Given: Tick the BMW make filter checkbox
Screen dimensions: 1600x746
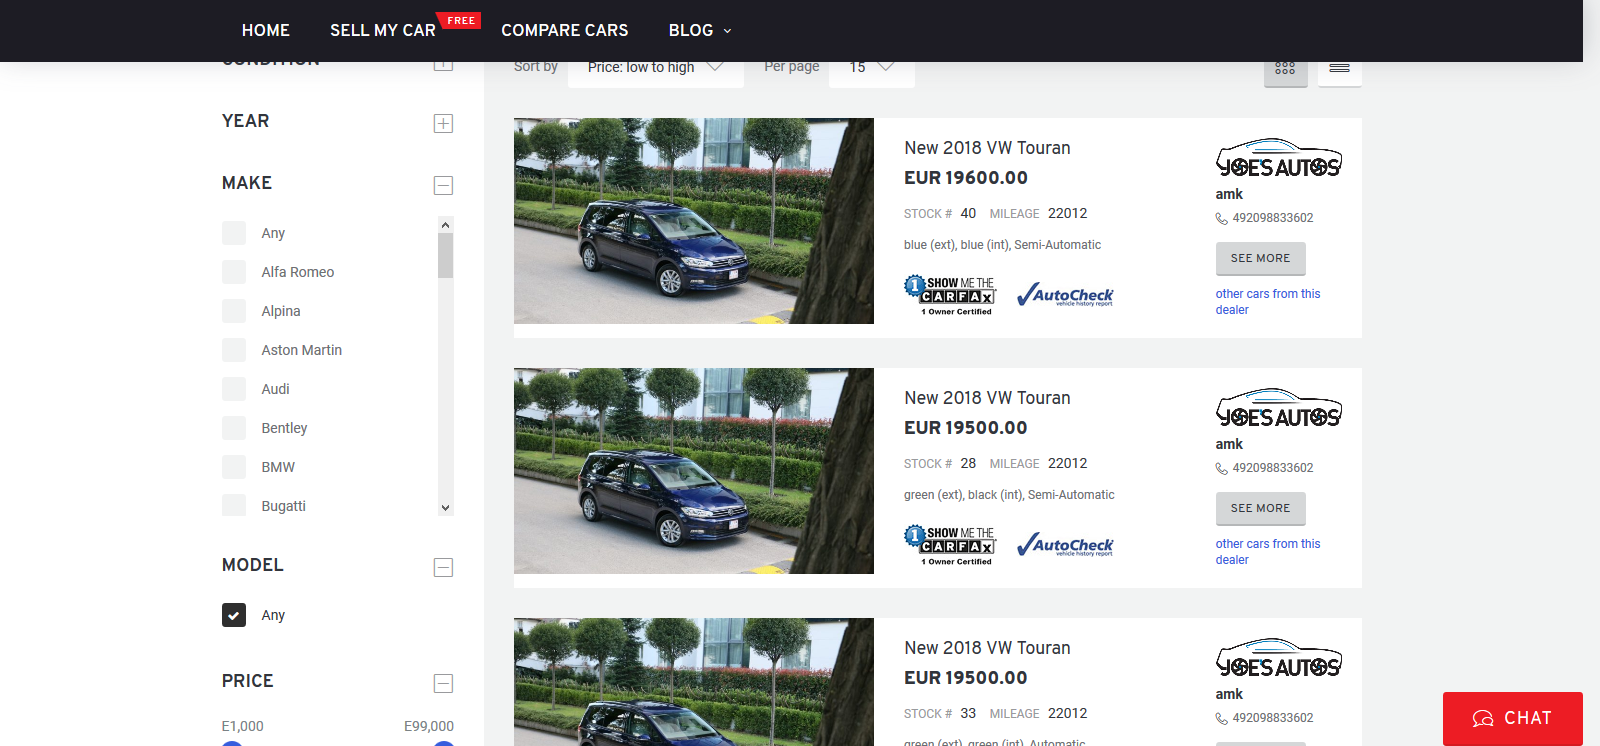Looking at the screenshot, I should [x=234, y=467].
